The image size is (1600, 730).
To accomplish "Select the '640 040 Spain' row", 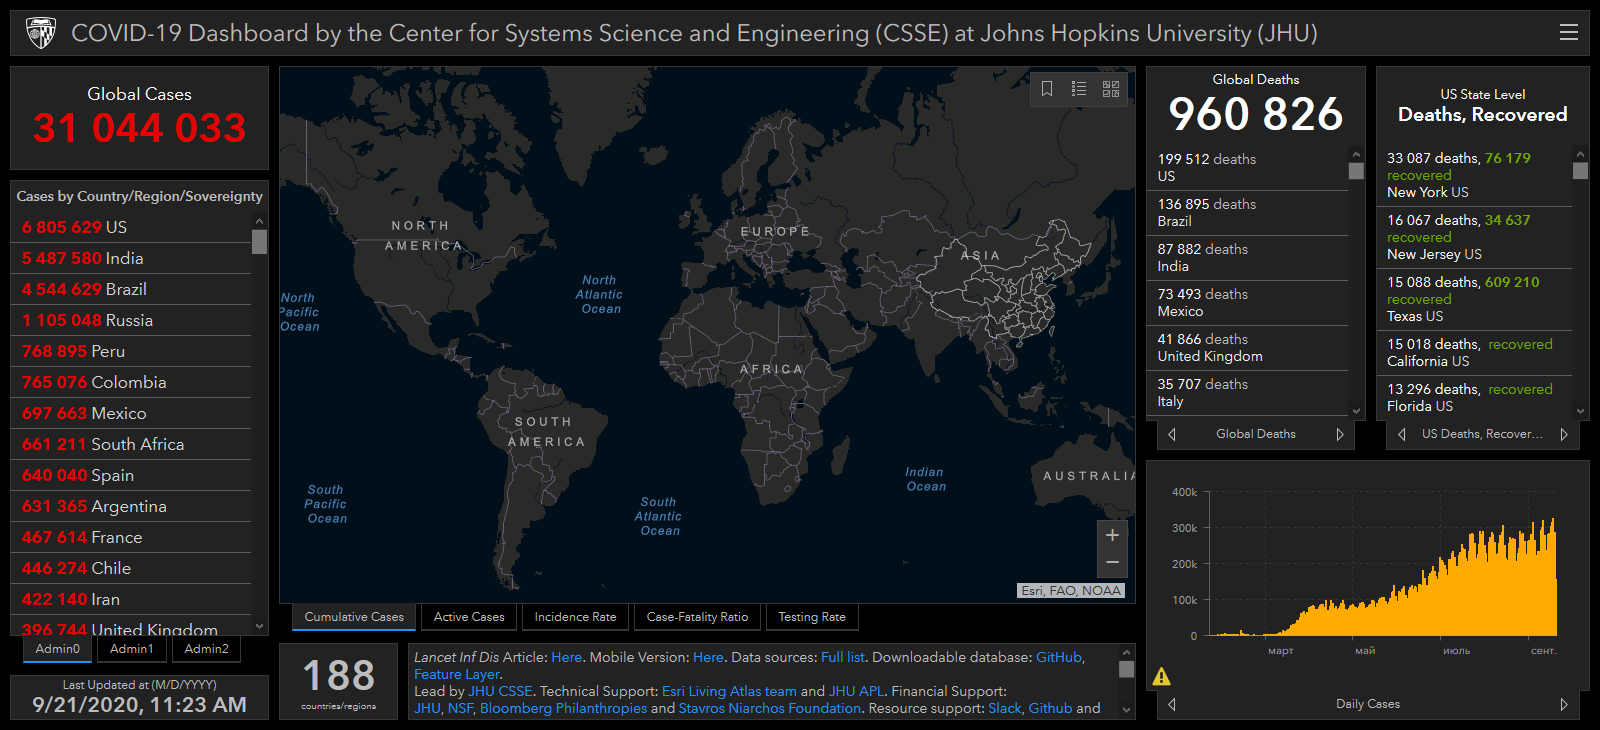I will (132, 475).
